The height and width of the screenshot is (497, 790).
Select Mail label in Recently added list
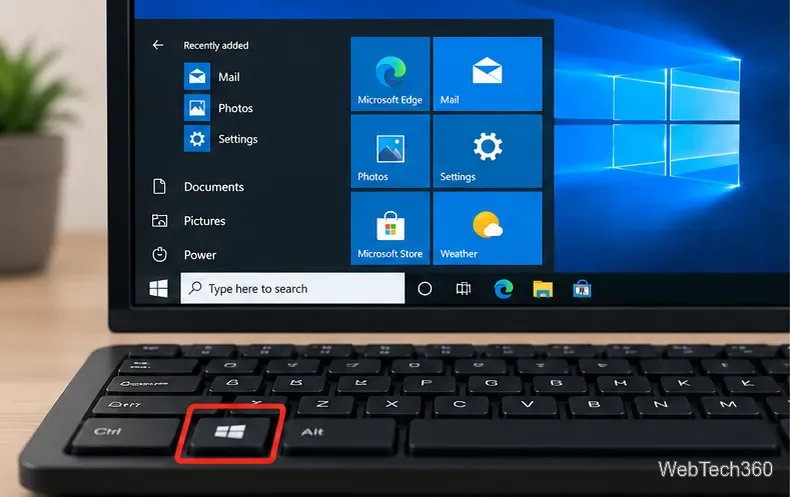pos(229,77)
